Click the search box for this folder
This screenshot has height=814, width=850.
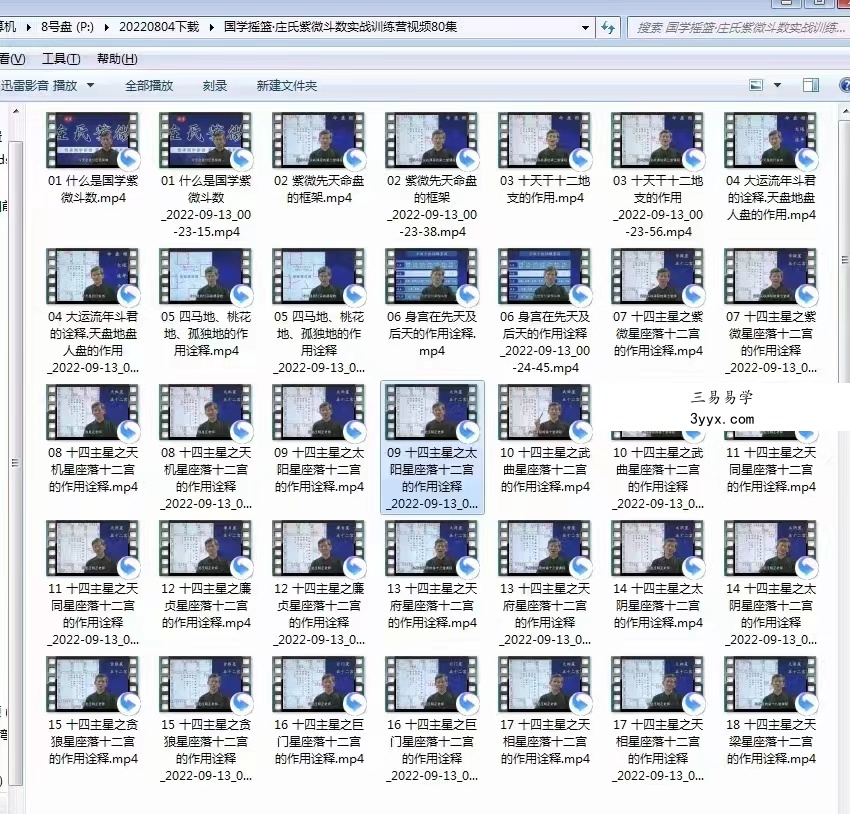(x=738, y=27)
